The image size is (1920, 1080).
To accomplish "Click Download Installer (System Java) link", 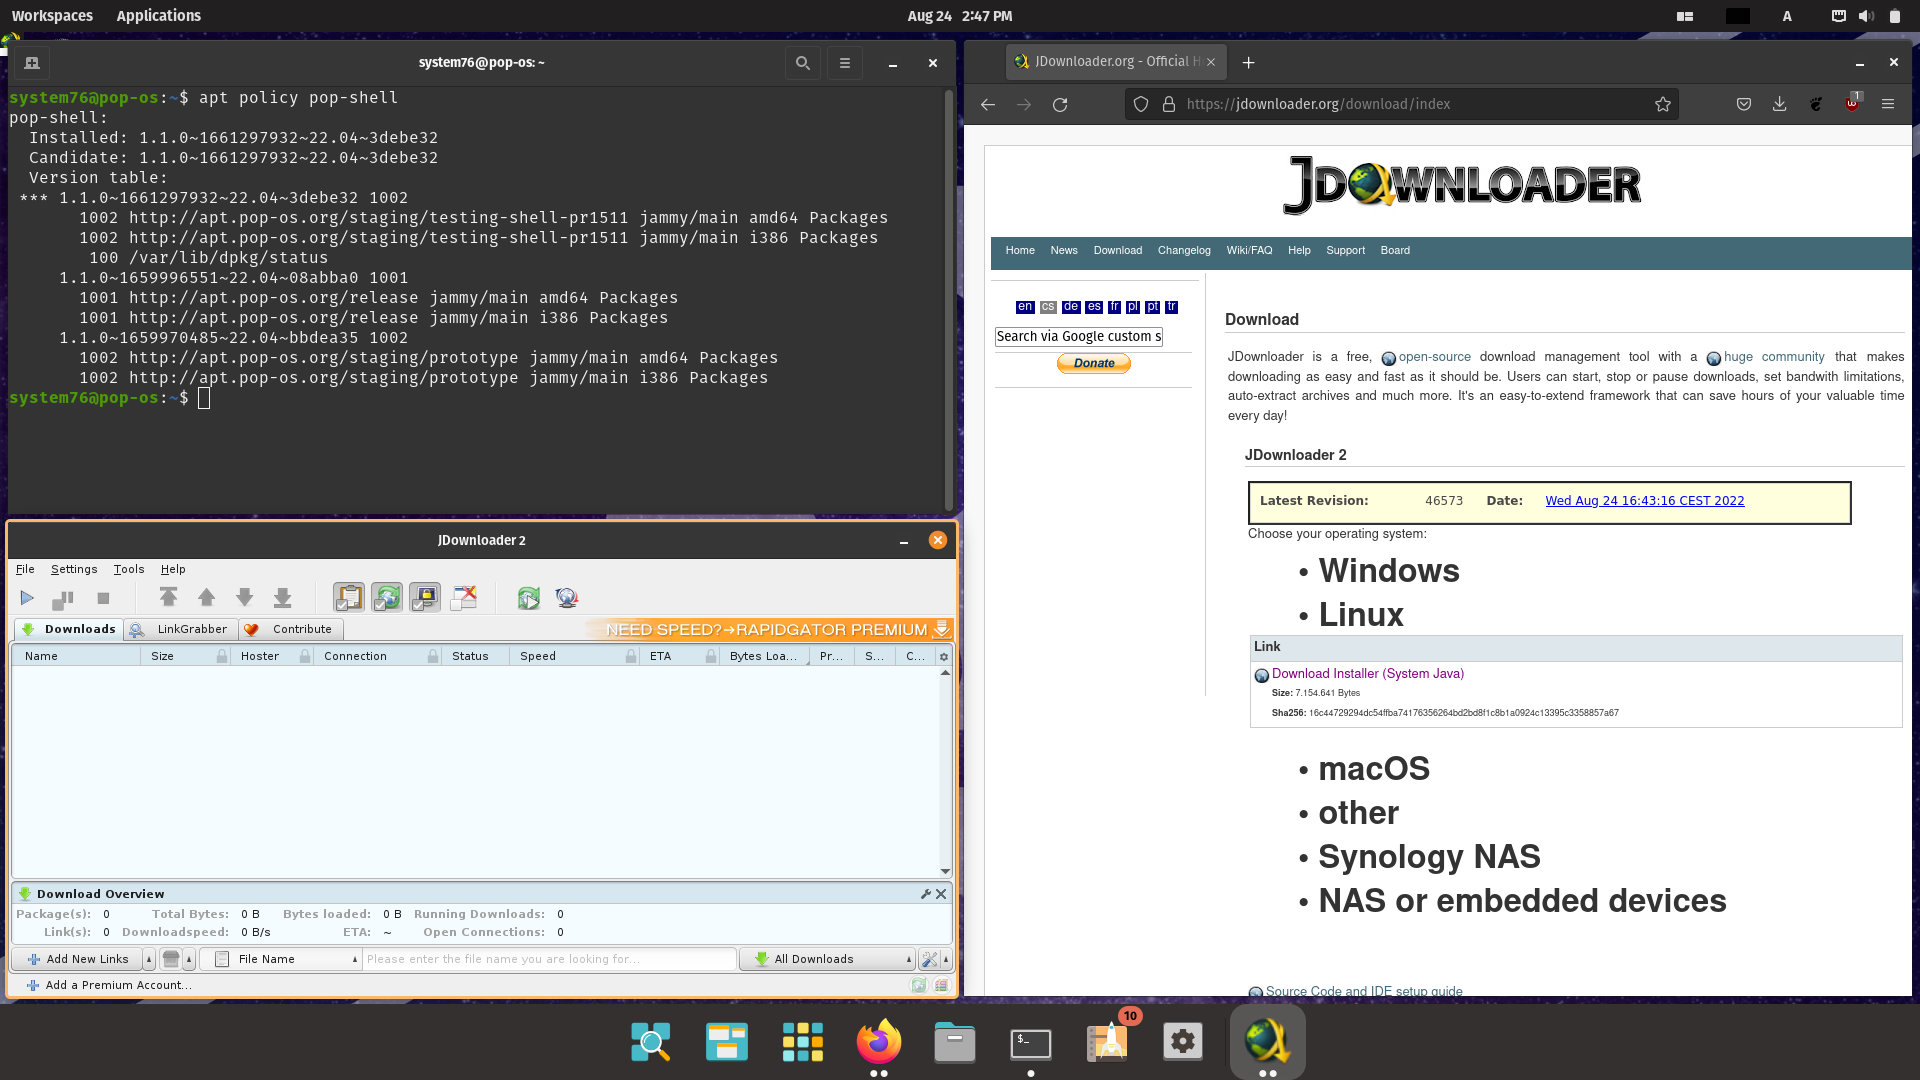I will 1367,674.
